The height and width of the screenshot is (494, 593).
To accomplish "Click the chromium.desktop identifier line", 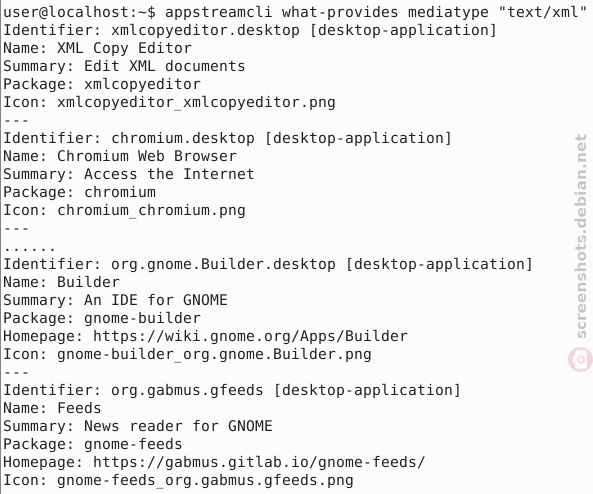I will [227, 138].
